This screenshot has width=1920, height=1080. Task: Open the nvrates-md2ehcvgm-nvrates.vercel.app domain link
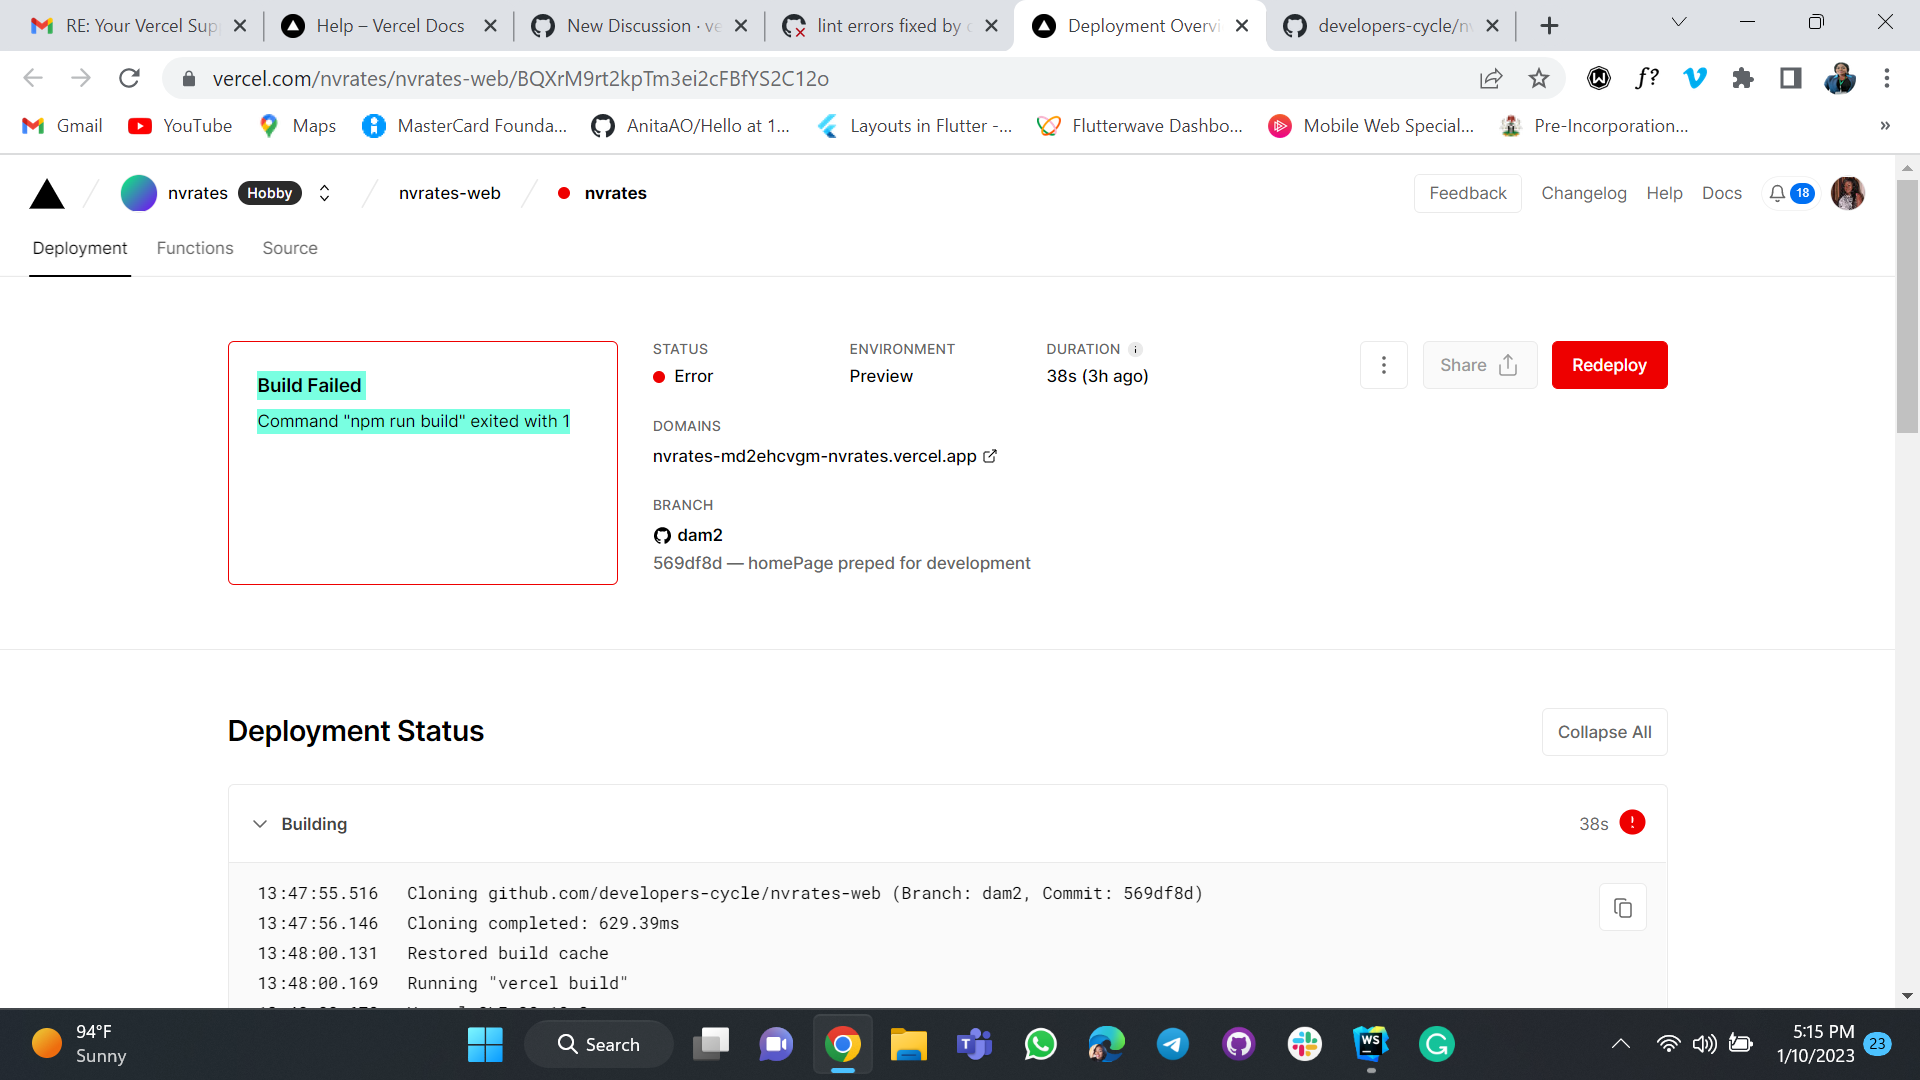pyautogui.click(x=814, y=456)
